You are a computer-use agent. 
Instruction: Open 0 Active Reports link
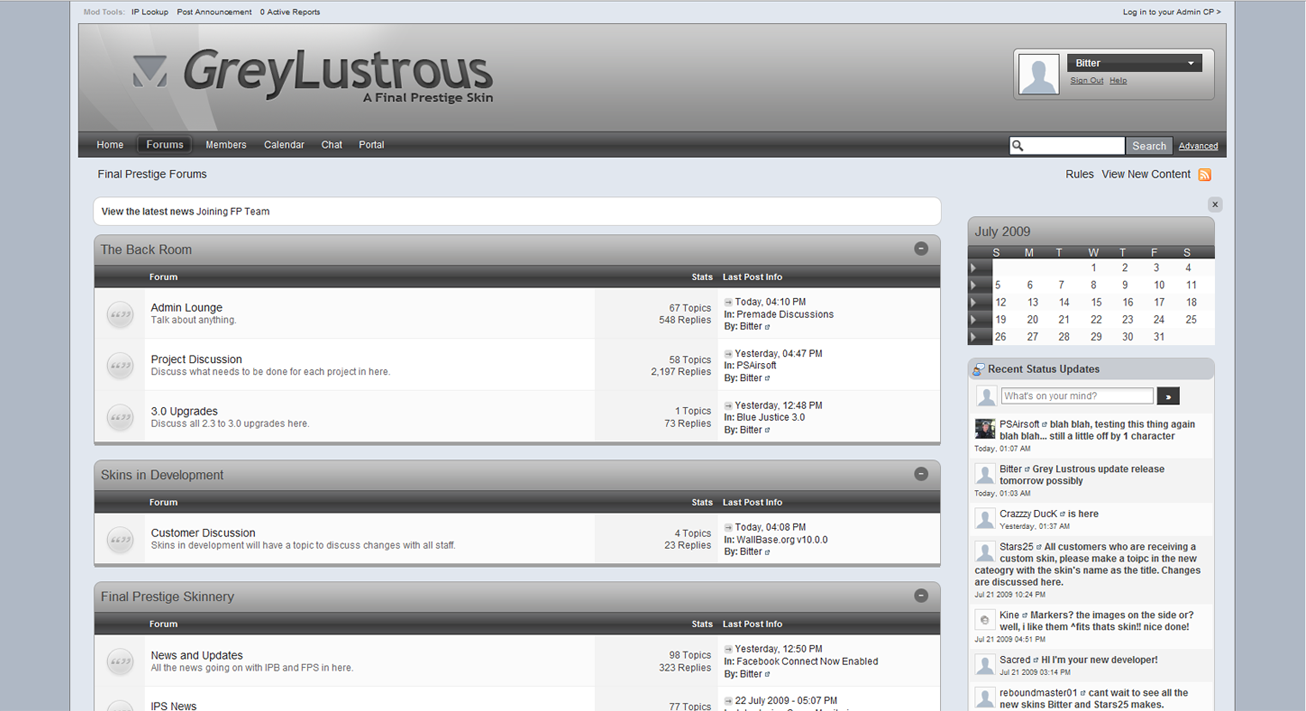coord(290,12)
